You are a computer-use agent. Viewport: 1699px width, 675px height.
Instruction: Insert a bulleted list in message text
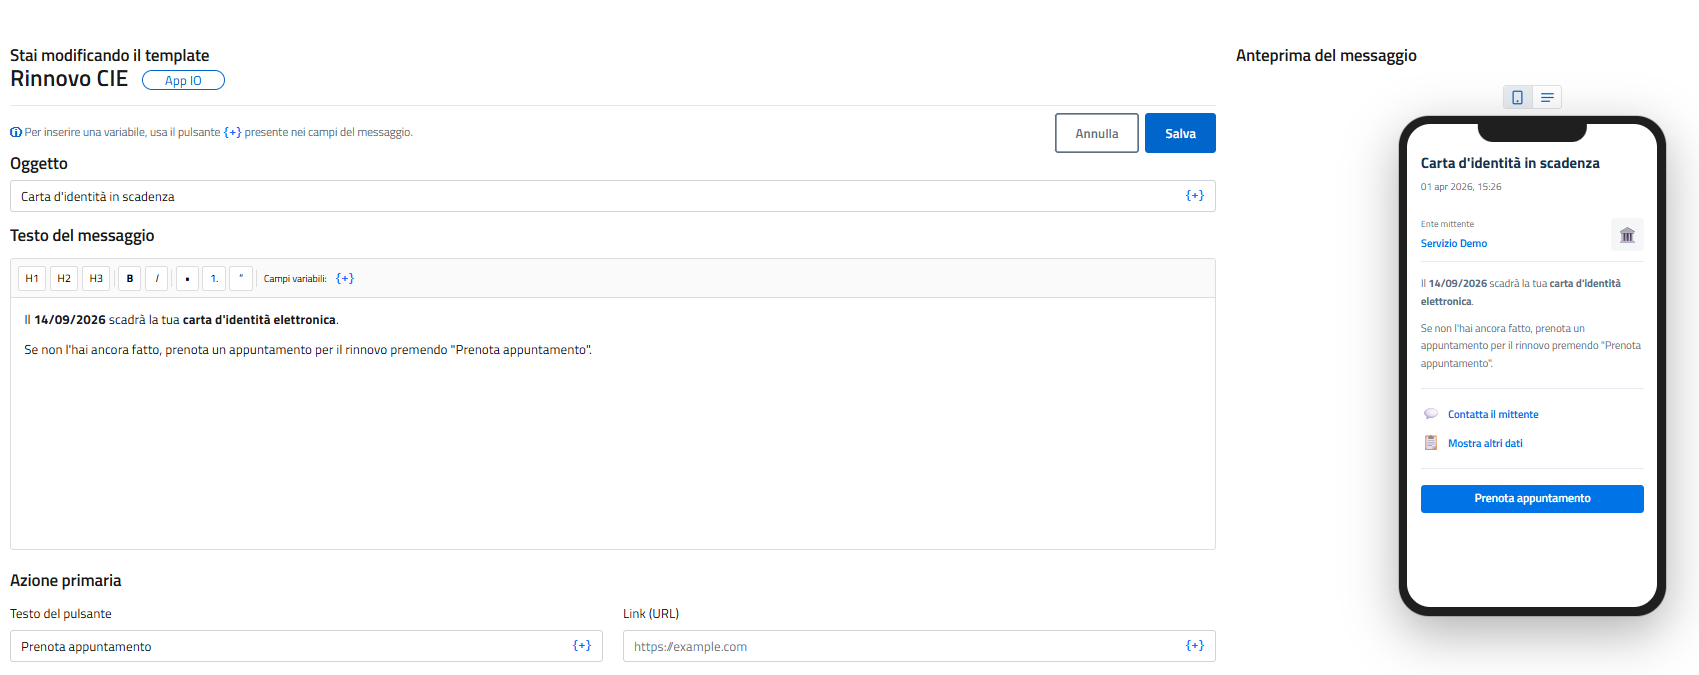click(x=187, y=279)
